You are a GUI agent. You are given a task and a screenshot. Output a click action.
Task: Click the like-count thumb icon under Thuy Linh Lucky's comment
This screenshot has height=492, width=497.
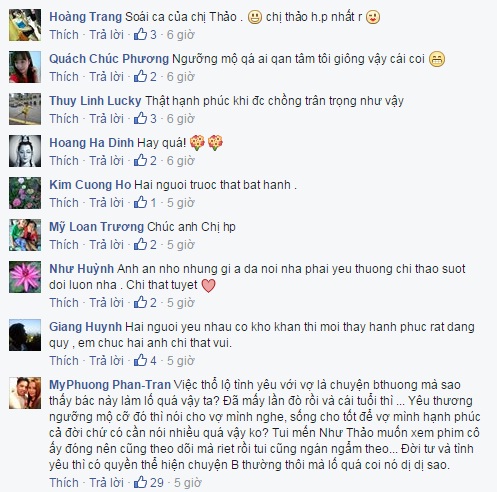140,118
